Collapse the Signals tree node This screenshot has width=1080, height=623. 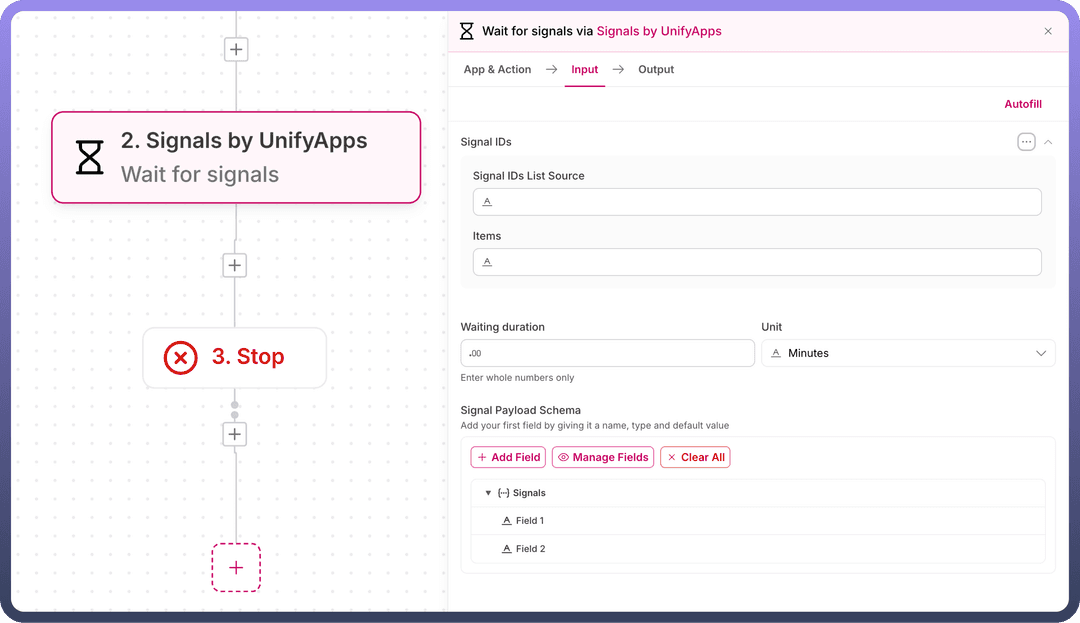488,493
